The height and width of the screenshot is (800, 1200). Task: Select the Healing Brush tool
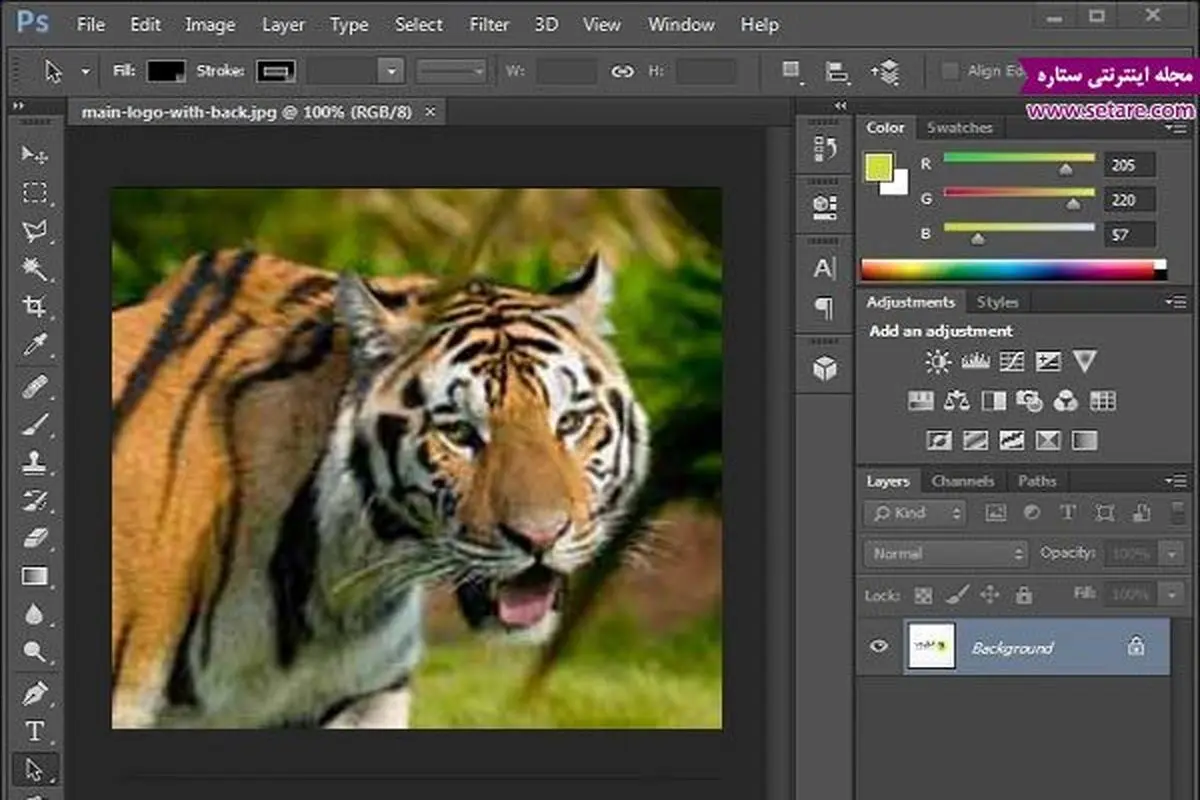[x=35, y=385]
